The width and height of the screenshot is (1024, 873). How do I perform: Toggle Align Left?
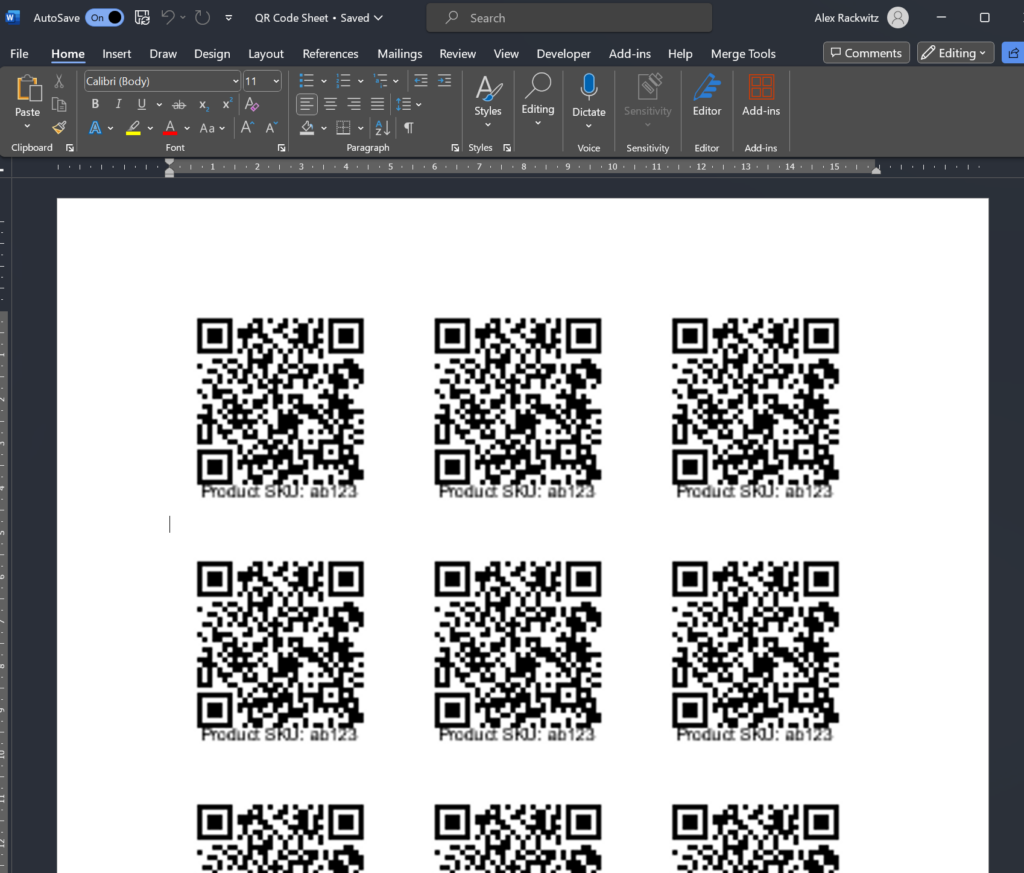click(x=306, y=104)
